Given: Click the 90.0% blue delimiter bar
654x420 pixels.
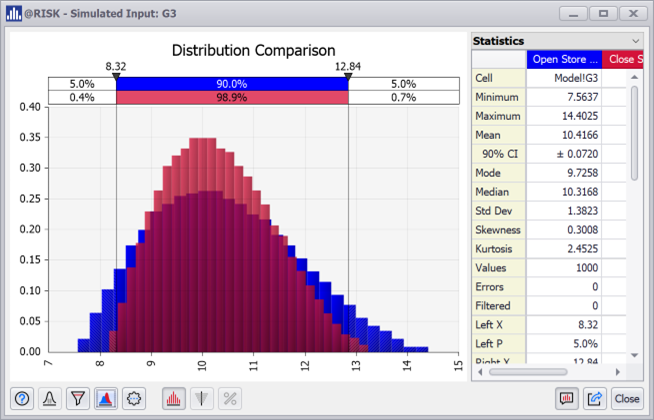Looking at the screenshot, I should click(232, 84).
